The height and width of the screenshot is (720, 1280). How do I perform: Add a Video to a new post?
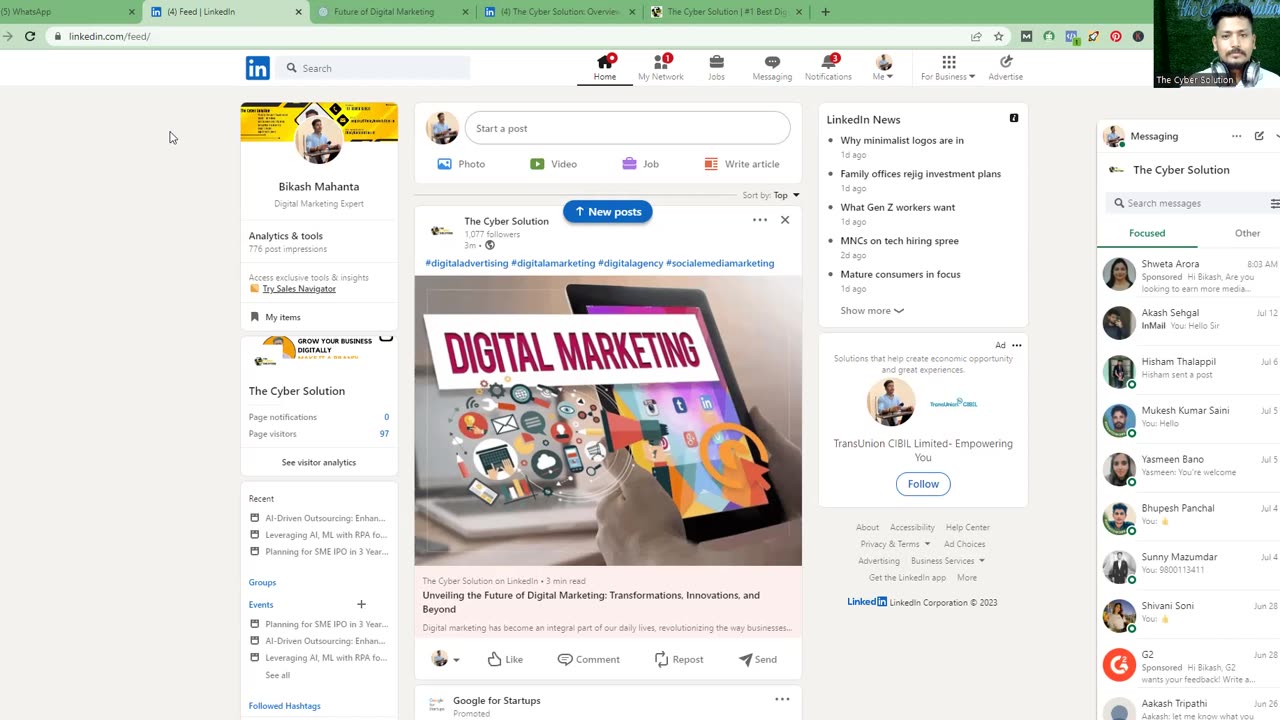click(x=553, y=164)
